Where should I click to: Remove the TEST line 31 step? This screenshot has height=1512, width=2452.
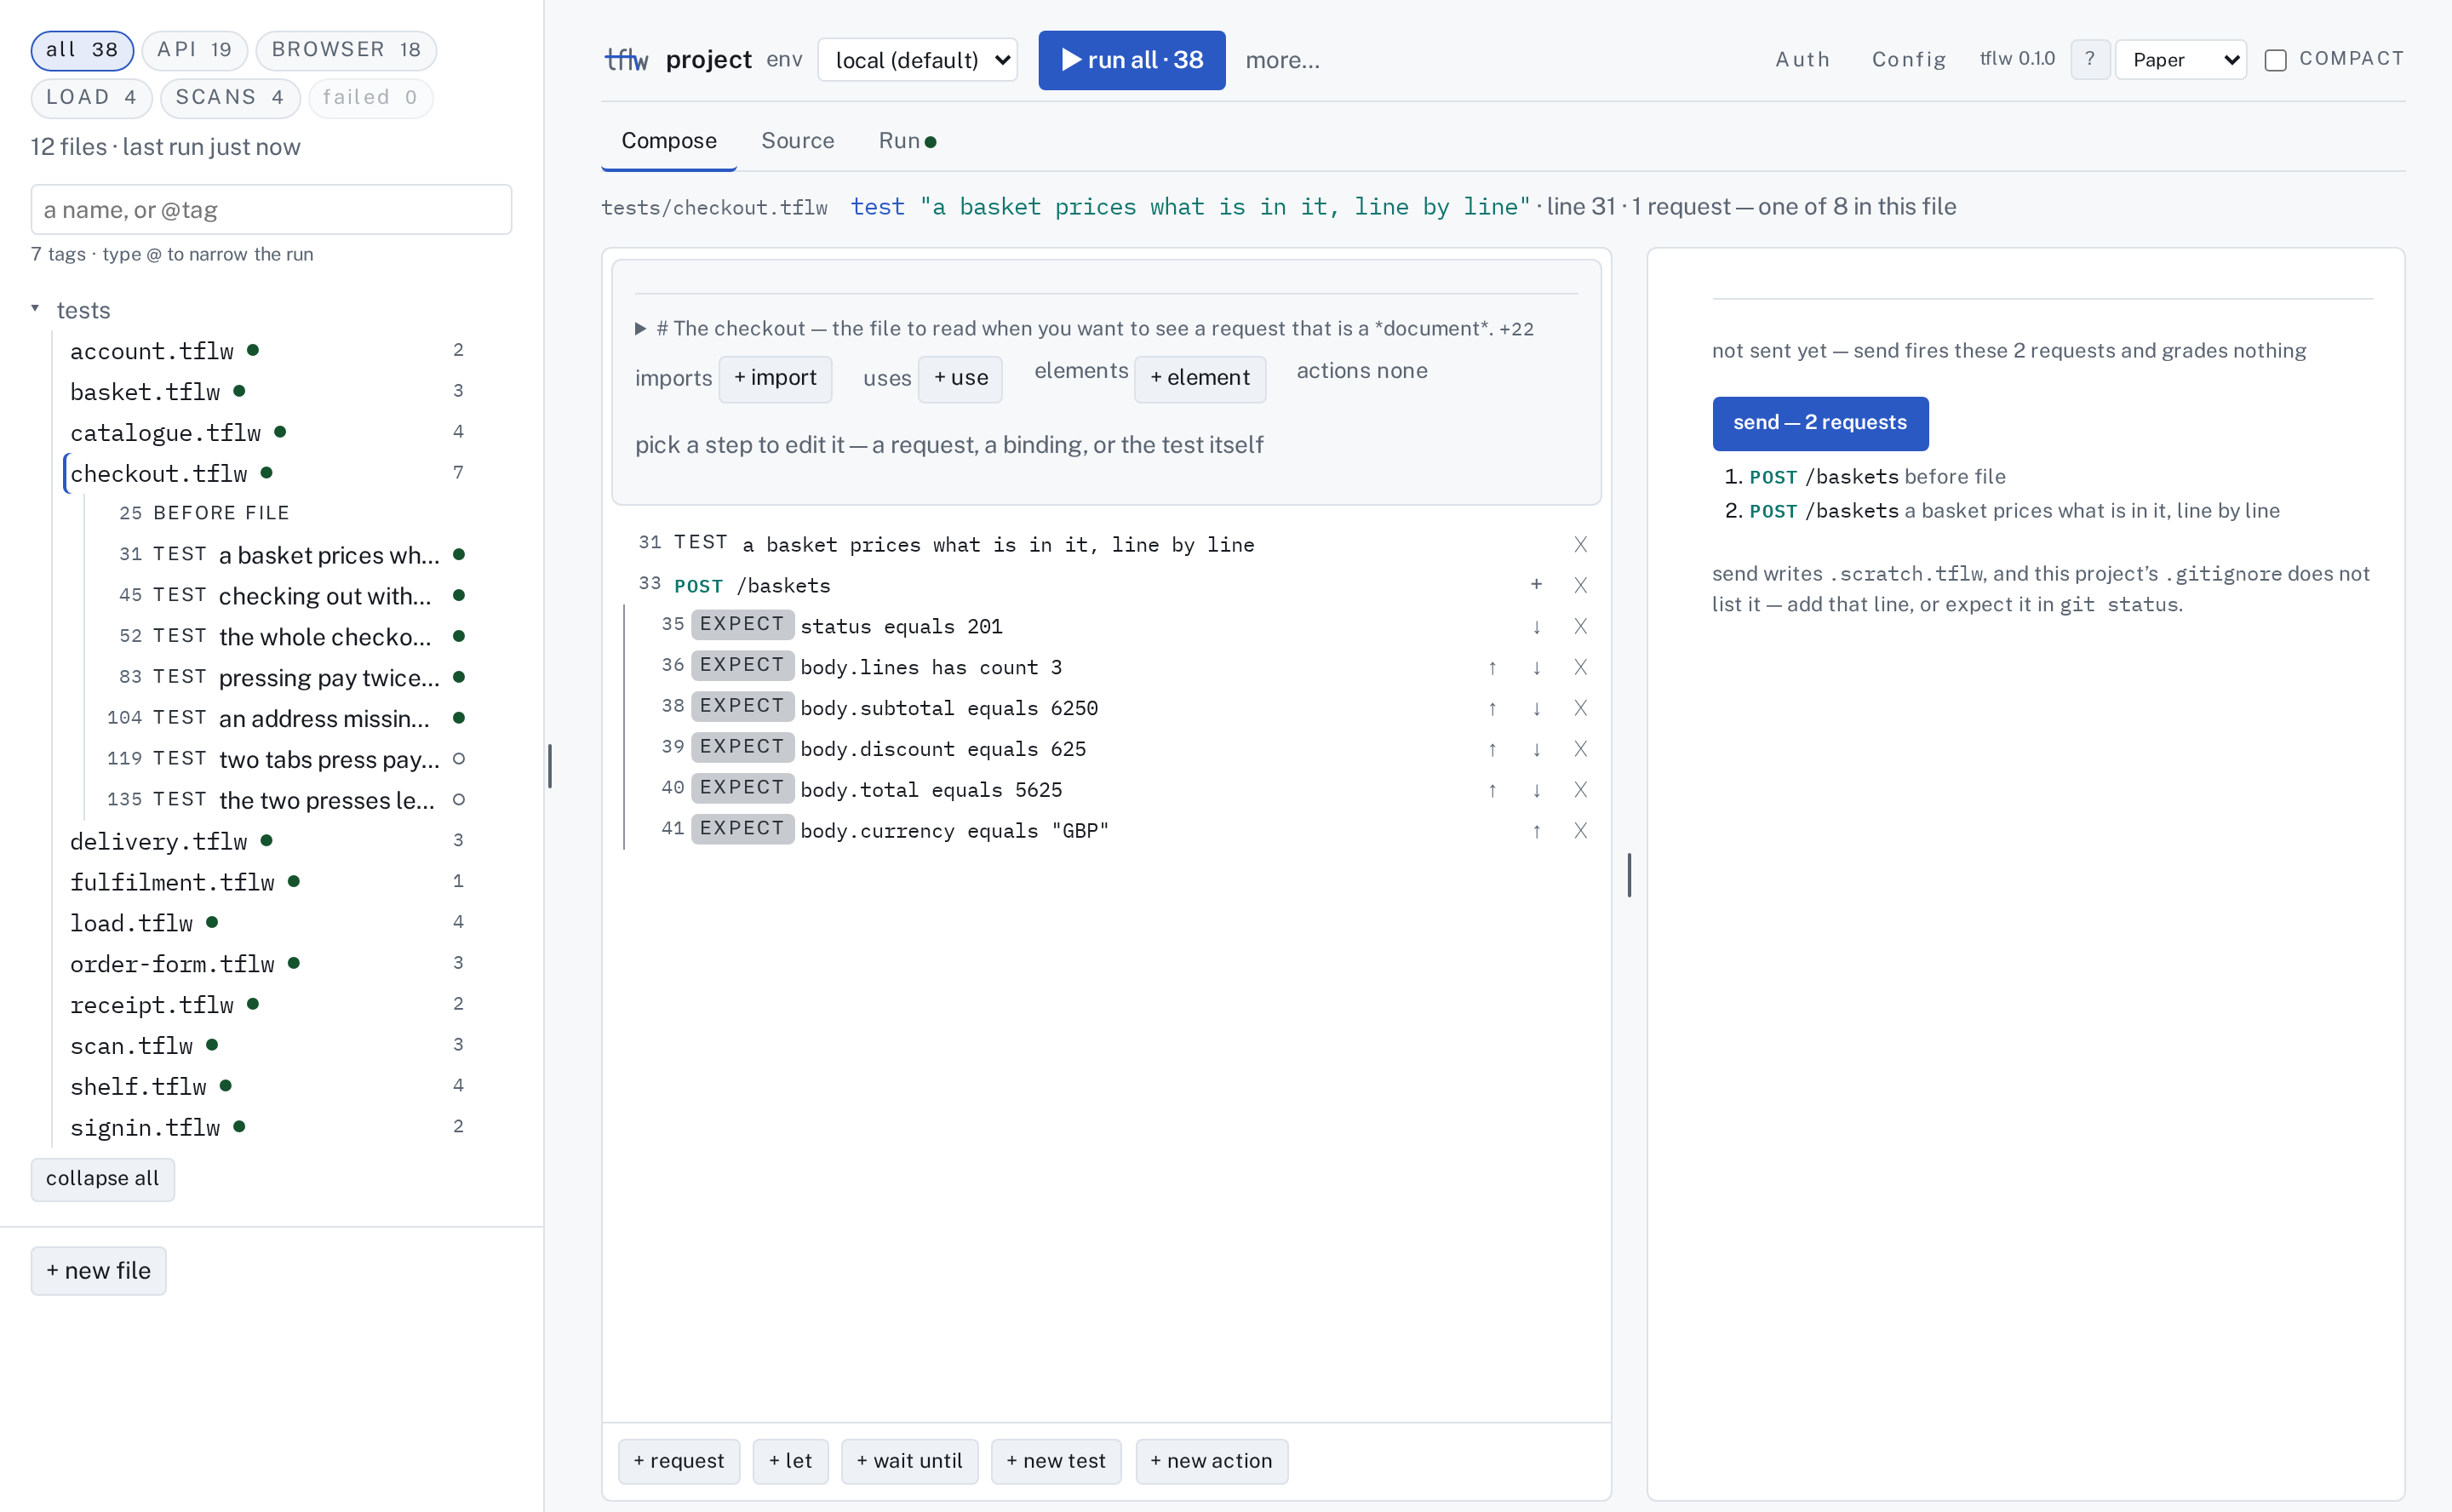pyautogui.click(x=1580, y=545)
